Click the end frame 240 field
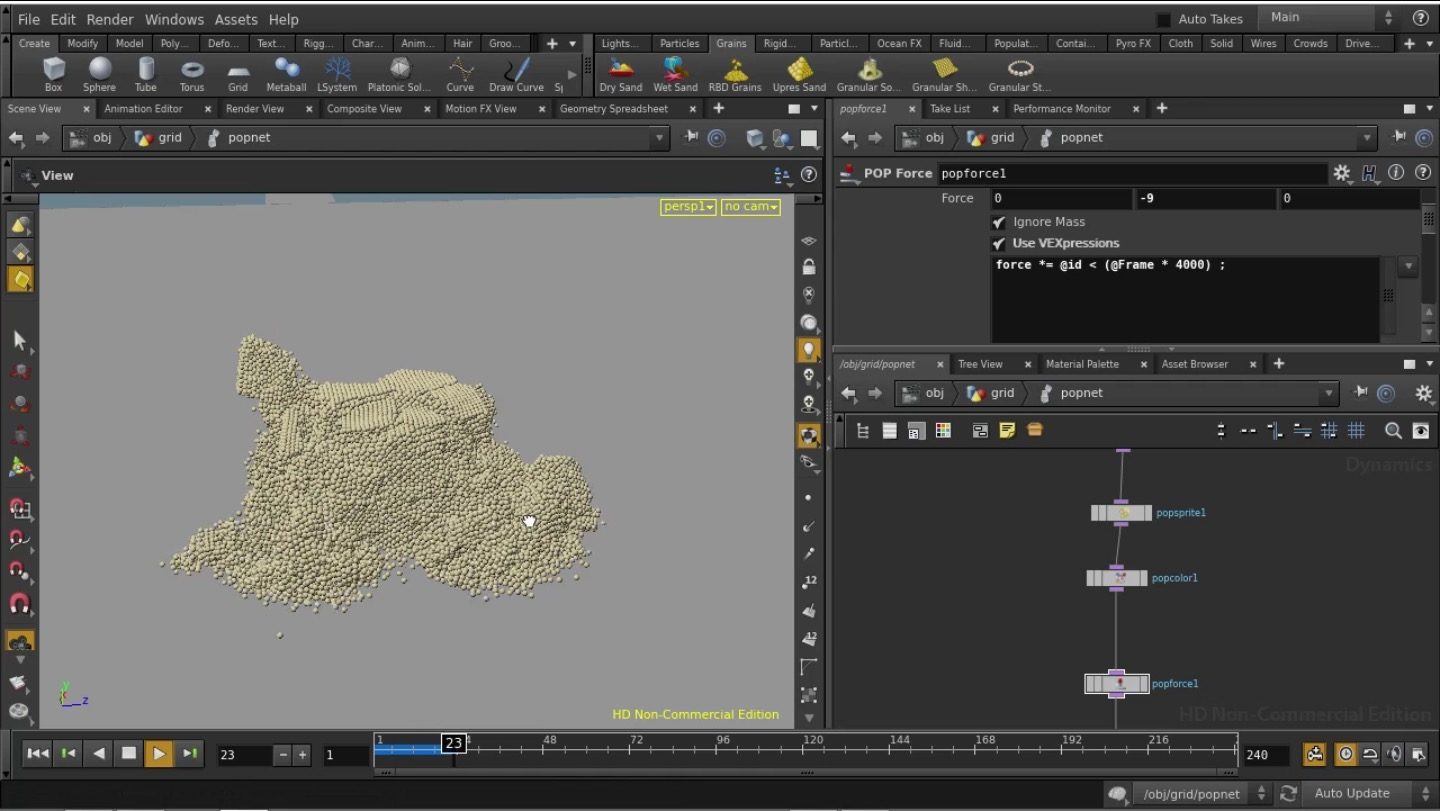 (1266, 755)
